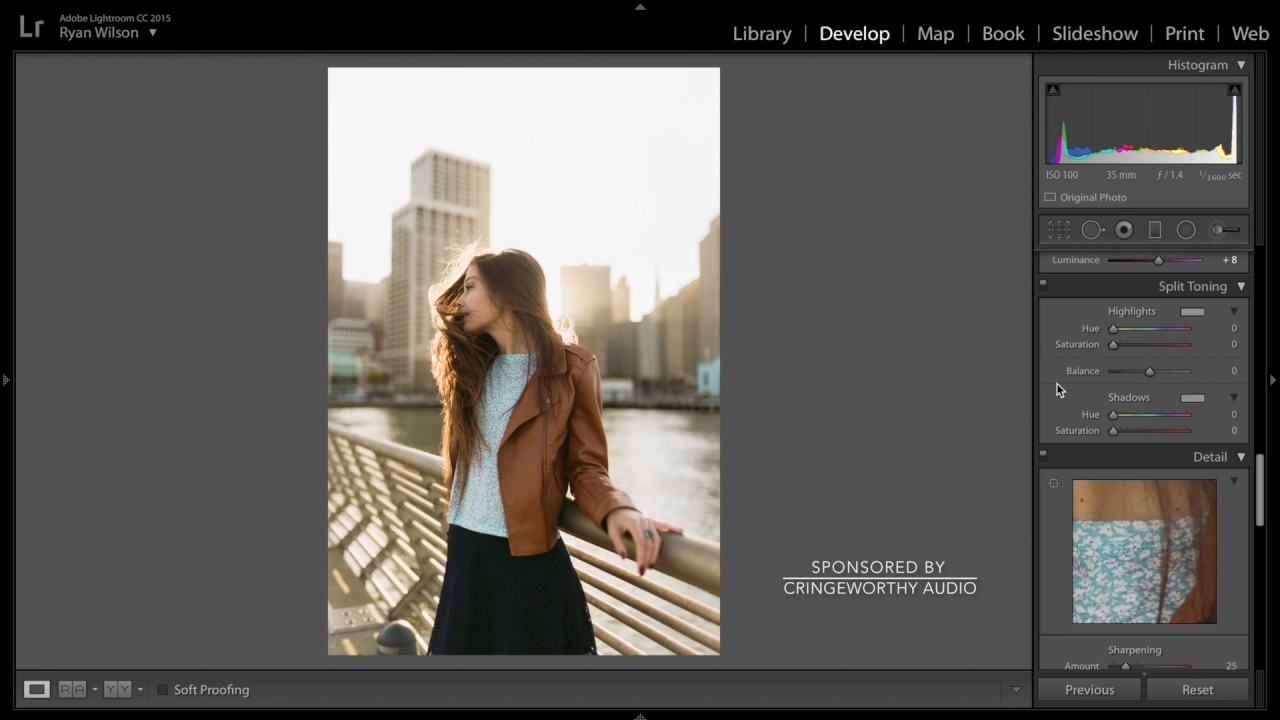The image size is (1280, 720).
Task: Toggle the Detail panel switch
Action: 1043,454
